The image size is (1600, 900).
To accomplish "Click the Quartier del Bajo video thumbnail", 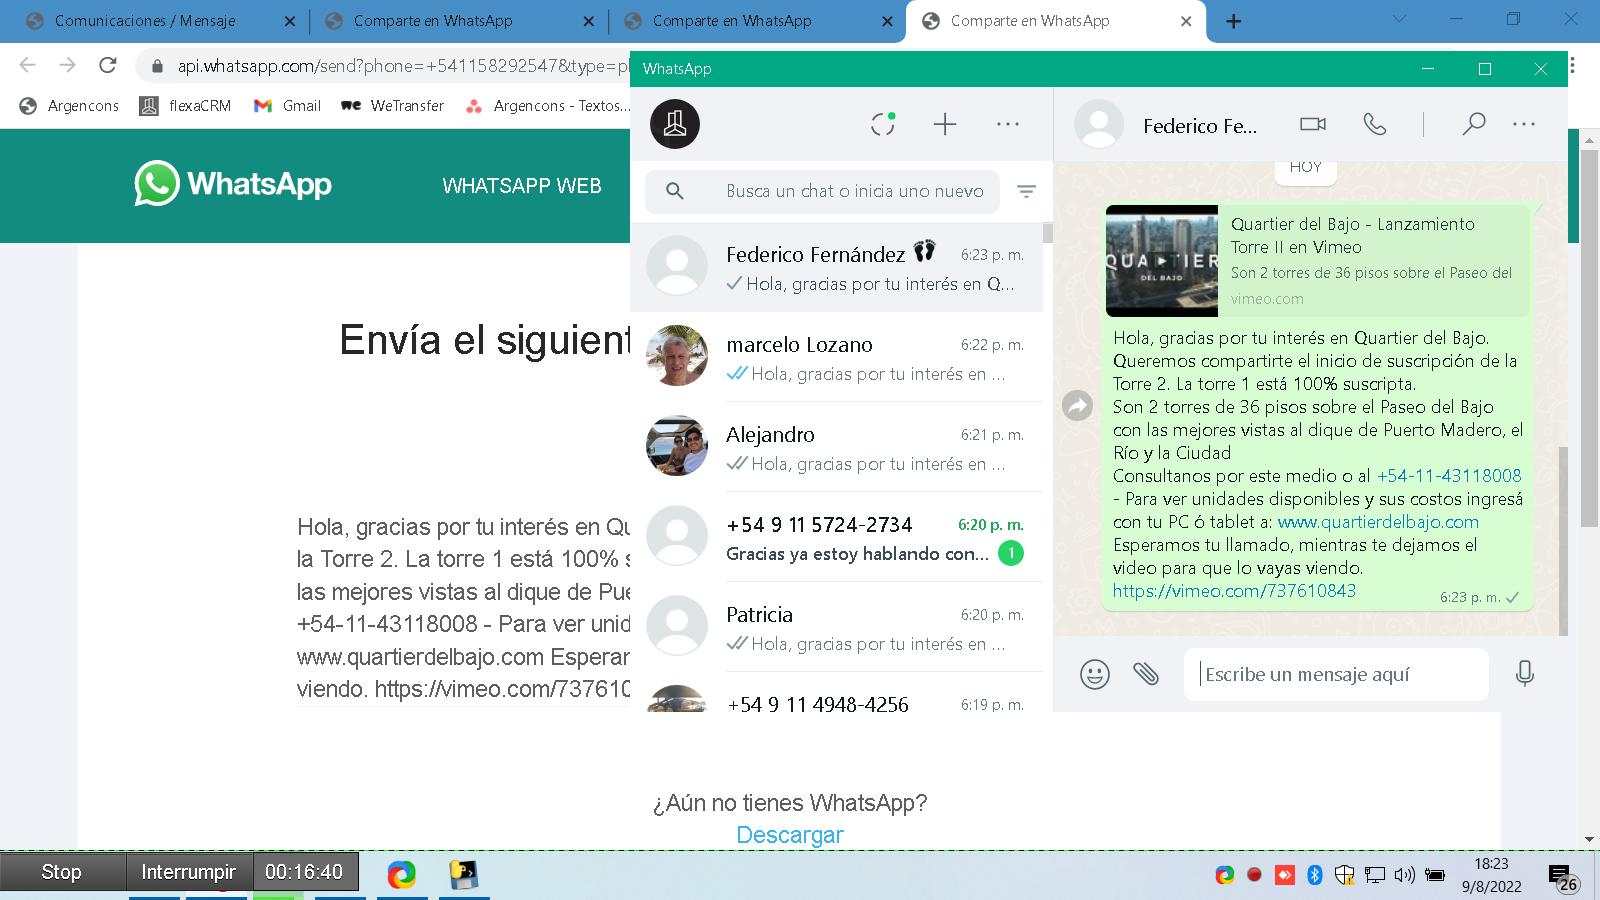I will 1162,261.
